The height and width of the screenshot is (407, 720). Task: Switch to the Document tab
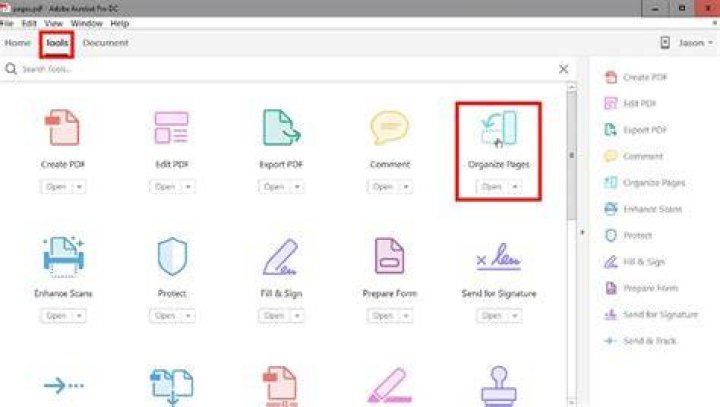[106, 43]
